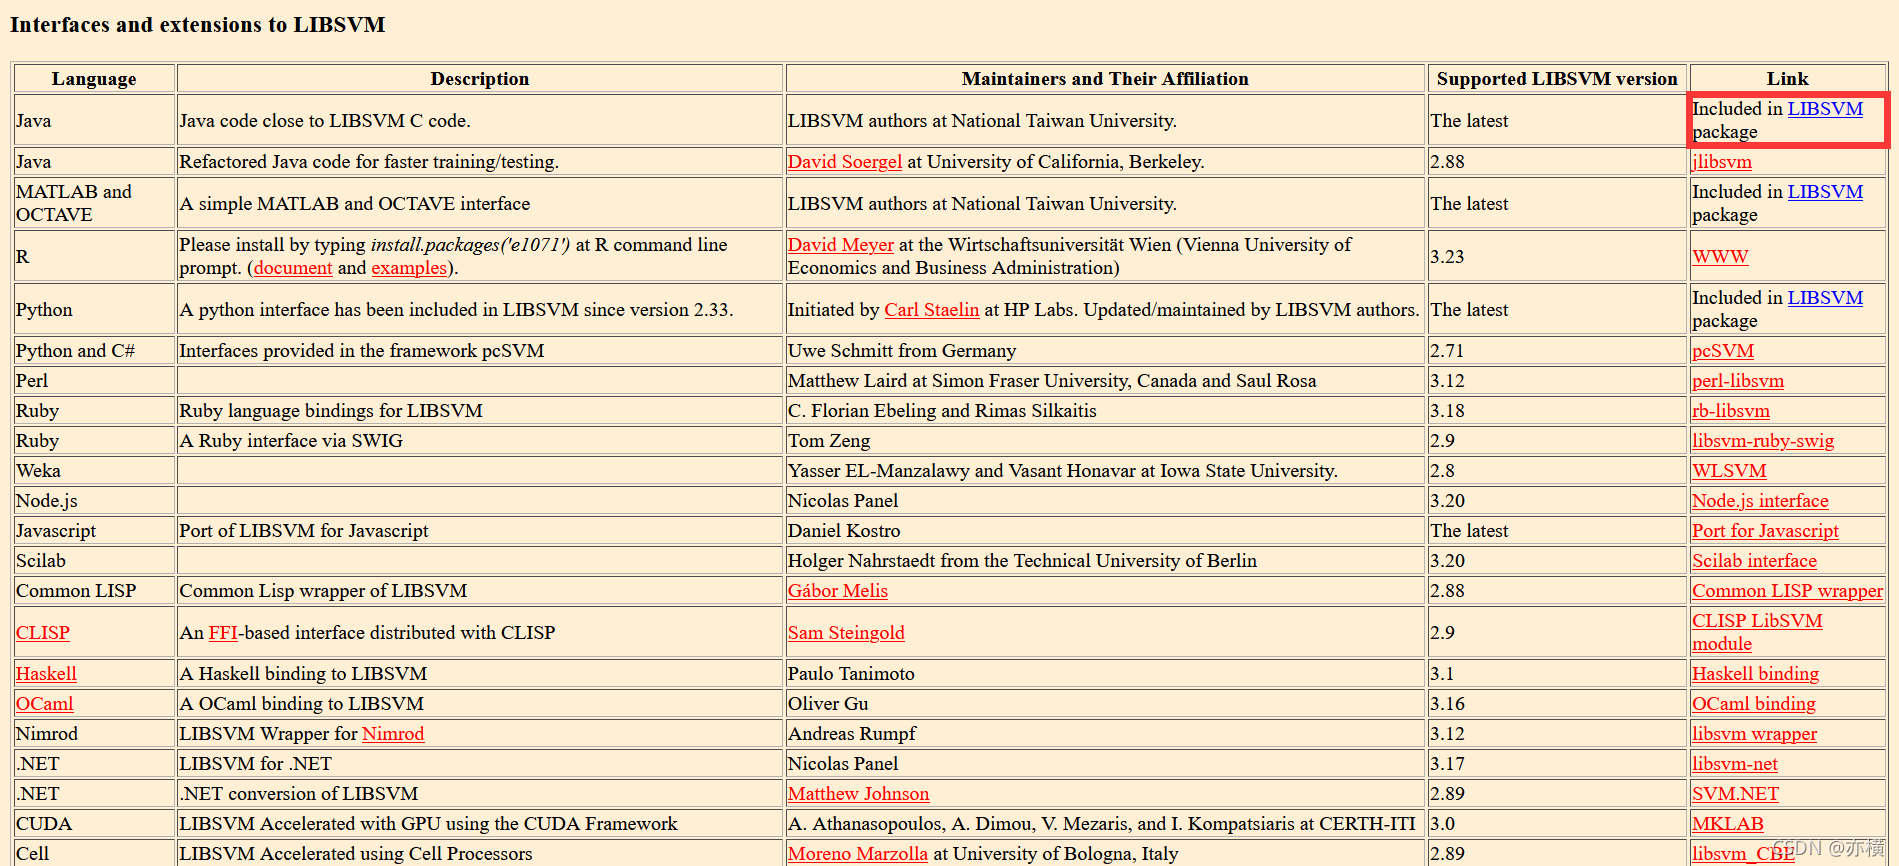Open the libsvm-ruby-swig link

[1763, 441]
